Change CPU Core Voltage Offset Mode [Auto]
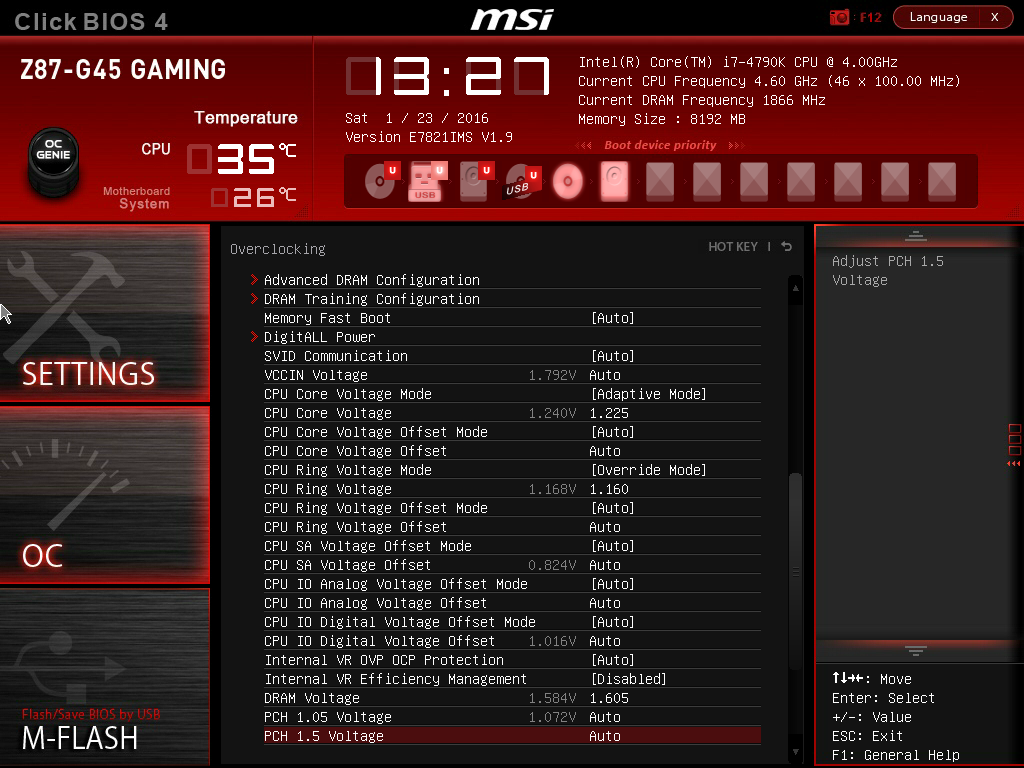1024x768 pixels. [x=613, y=432]
